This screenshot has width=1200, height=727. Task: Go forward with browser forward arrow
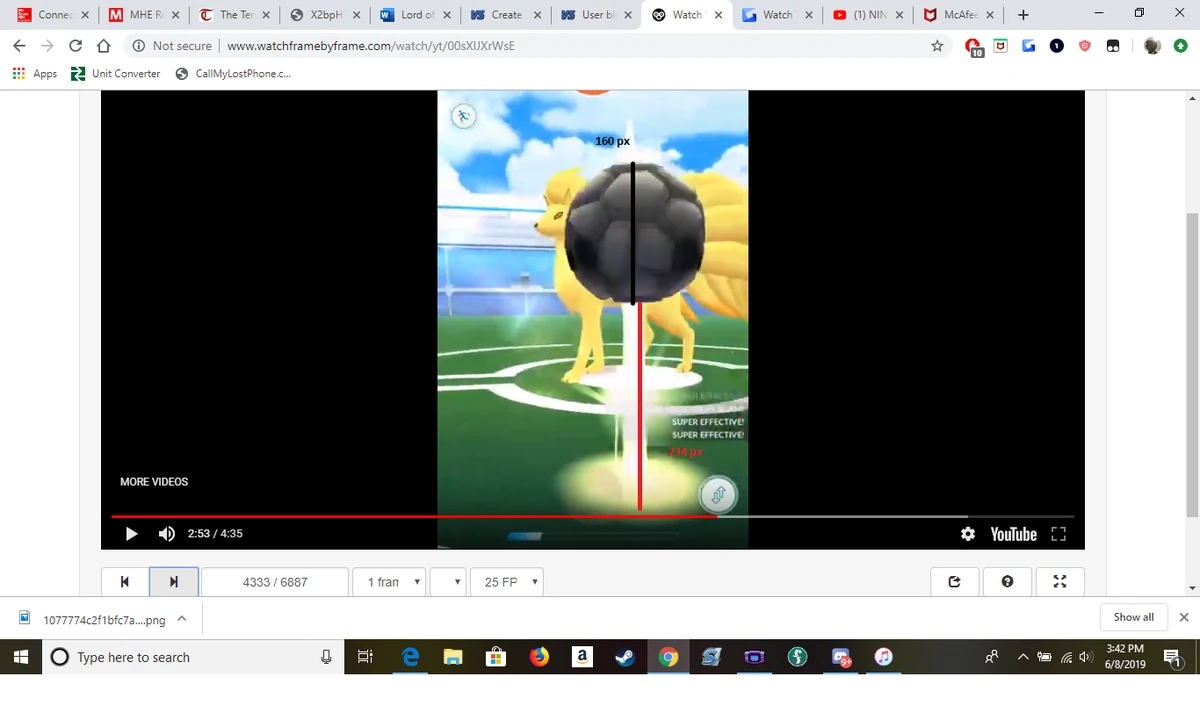coord(47,46)
